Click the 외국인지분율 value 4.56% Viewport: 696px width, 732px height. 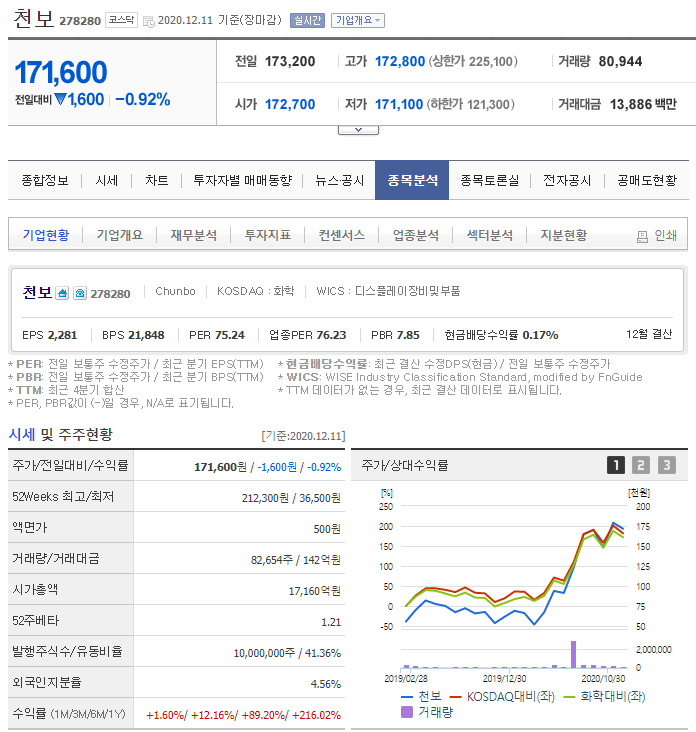coord(326,684)
